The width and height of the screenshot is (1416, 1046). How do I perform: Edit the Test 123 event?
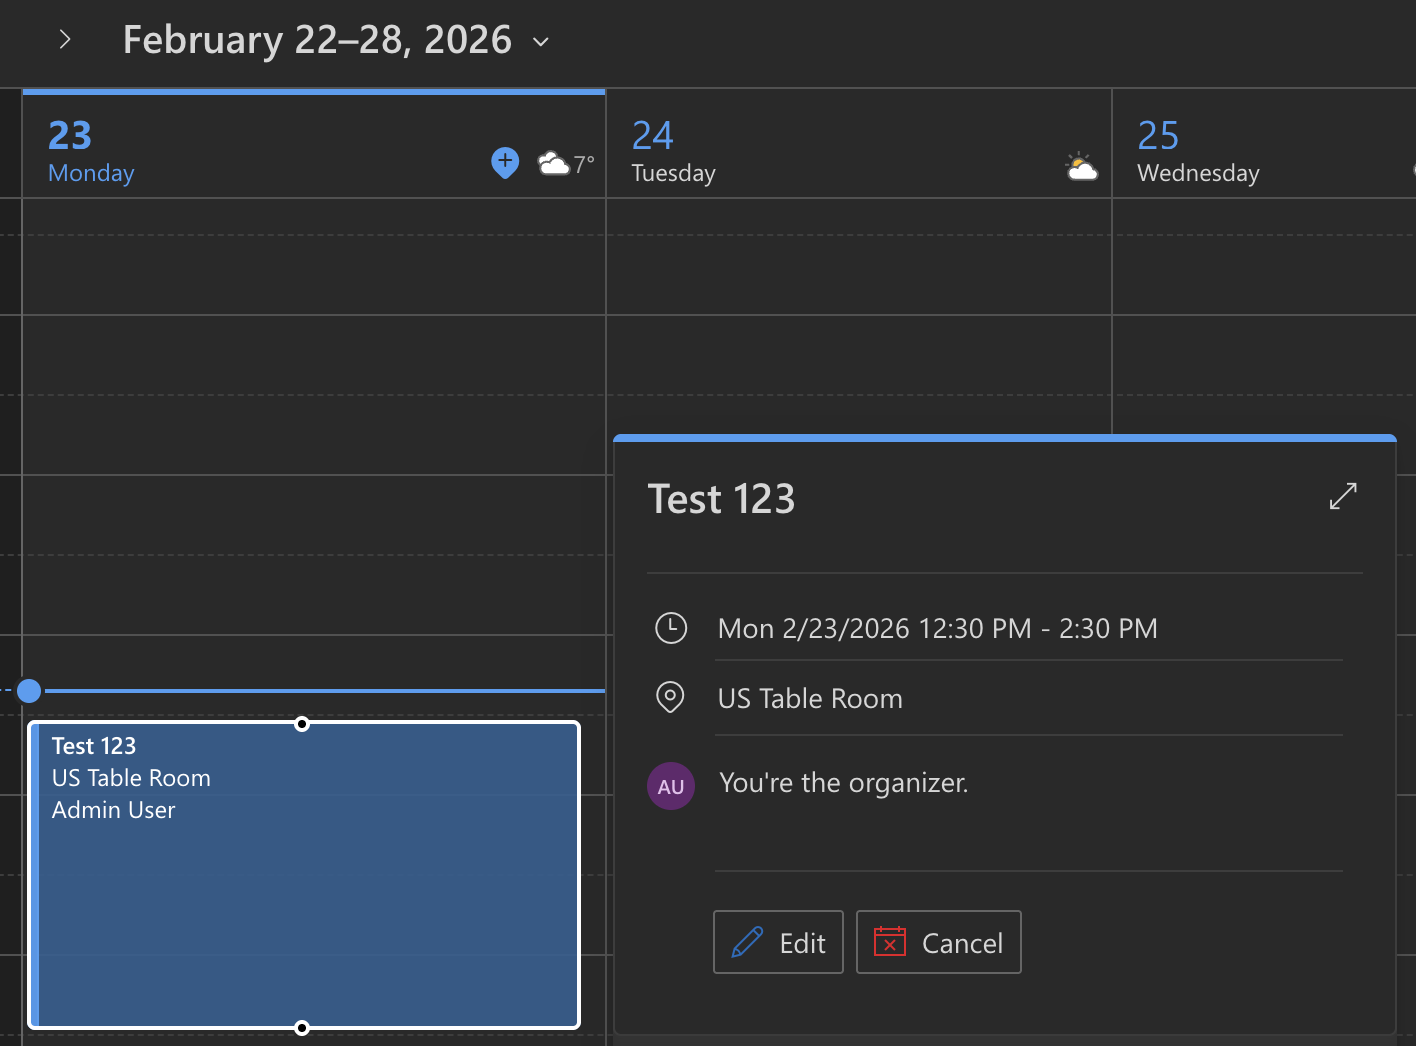click(x=778, y=942)
